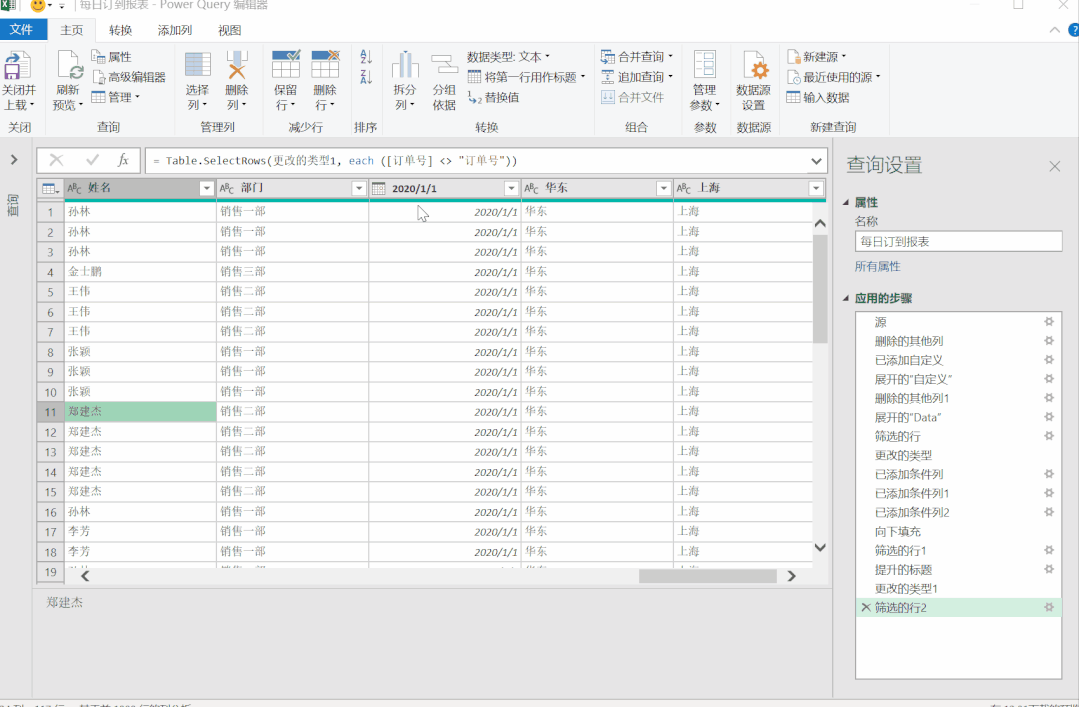Sort descending with the Z-A icon
1079x707 pixels.
point(365,76)
